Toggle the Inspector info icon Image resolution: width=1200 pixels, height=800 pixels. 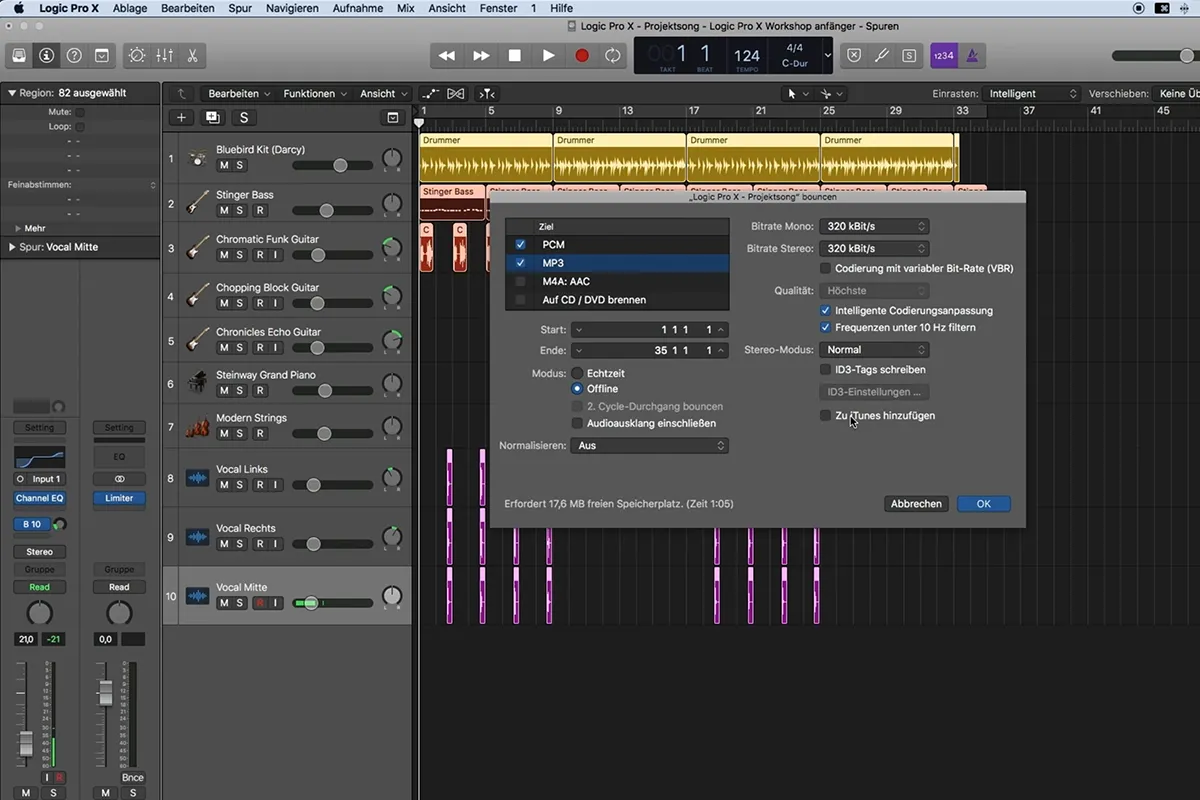click(46, 56)
